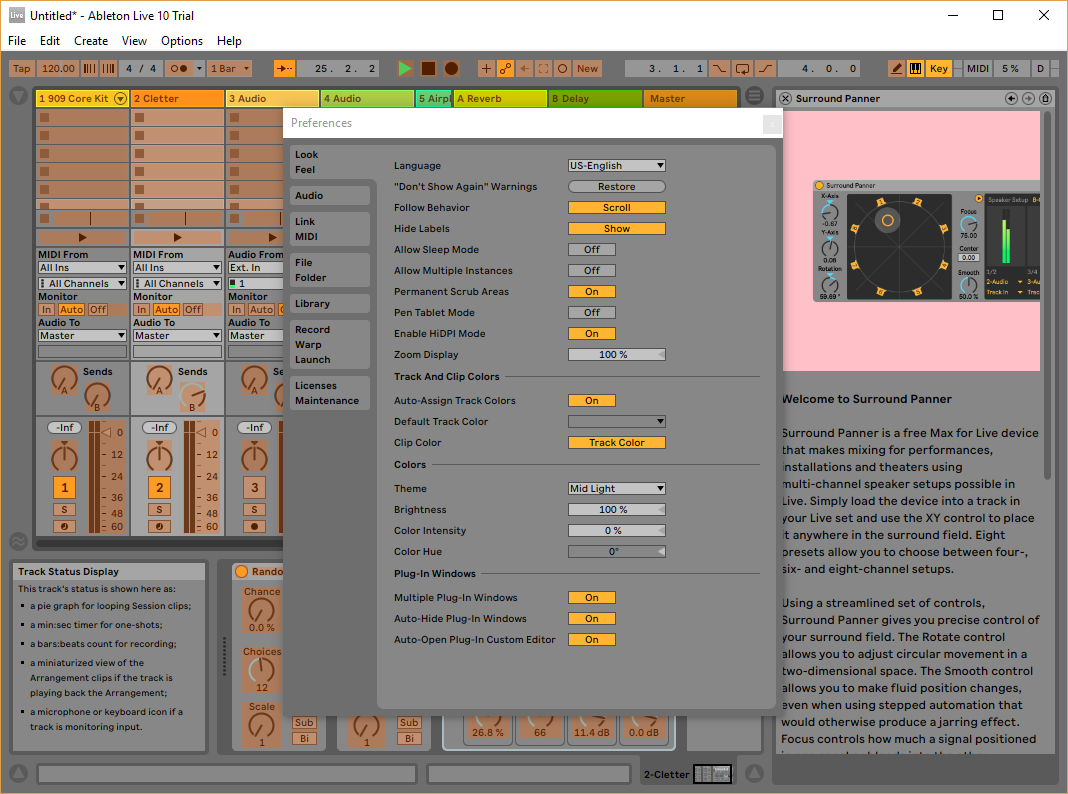Open the Default Track Color dropdown
This screenshot has width=1068, height=794.
[616, 422]
